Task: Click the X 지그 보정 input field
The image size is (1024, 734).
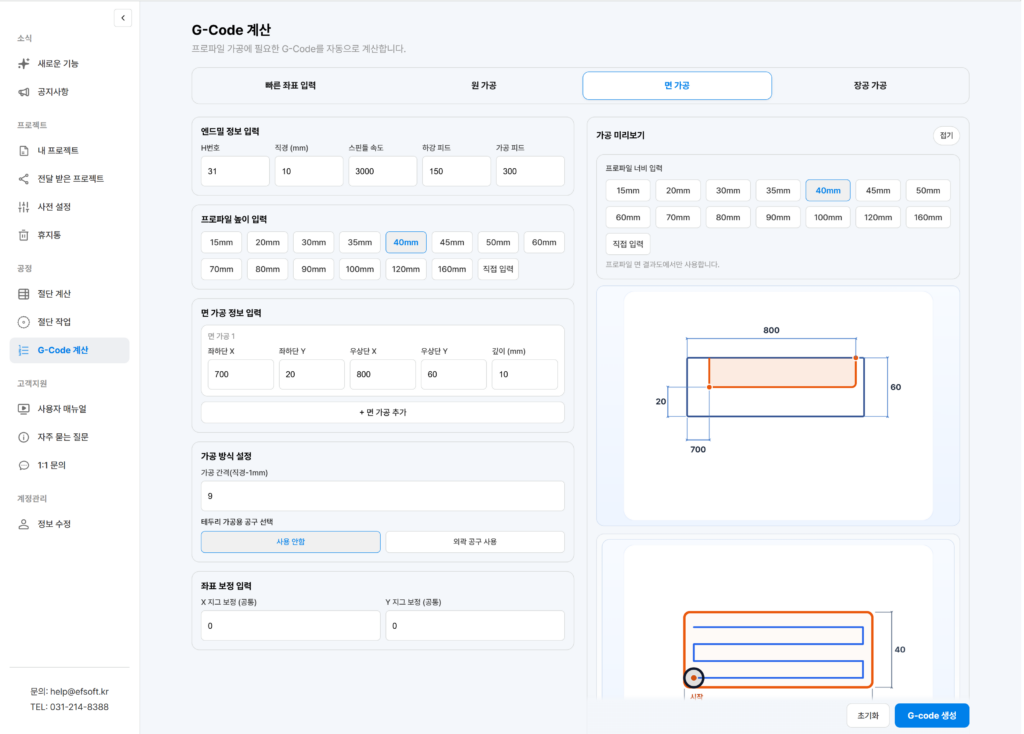Action: tap(291, 626)
